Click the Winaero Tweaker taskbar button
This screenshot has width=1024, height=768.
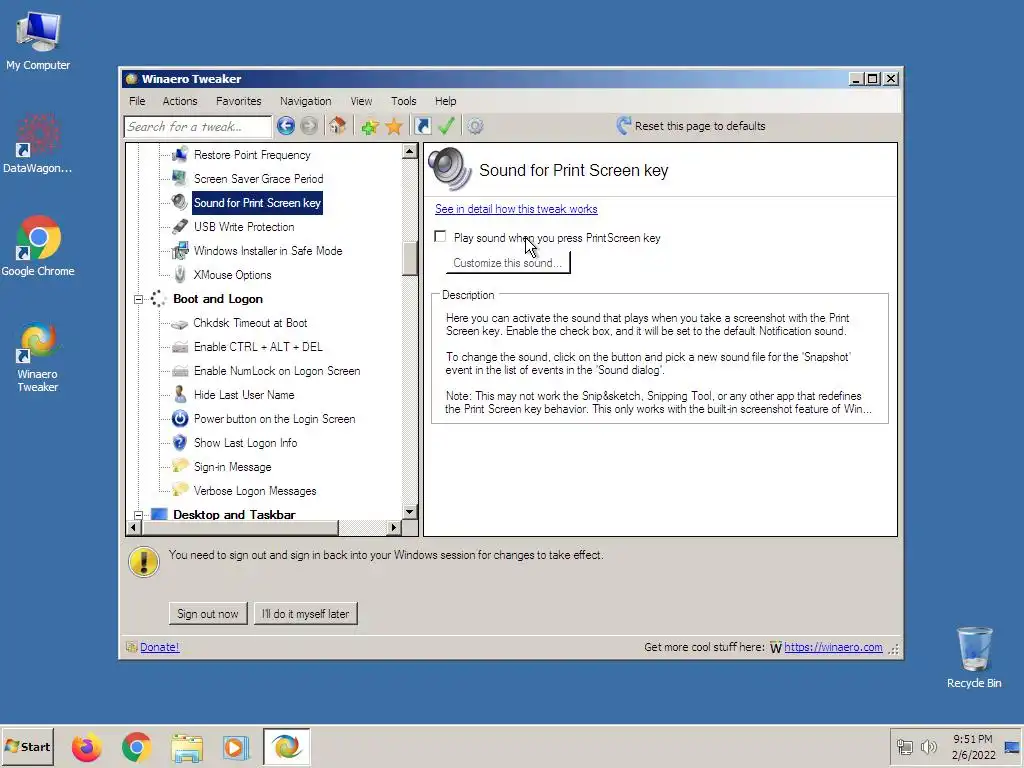(287, 746)
